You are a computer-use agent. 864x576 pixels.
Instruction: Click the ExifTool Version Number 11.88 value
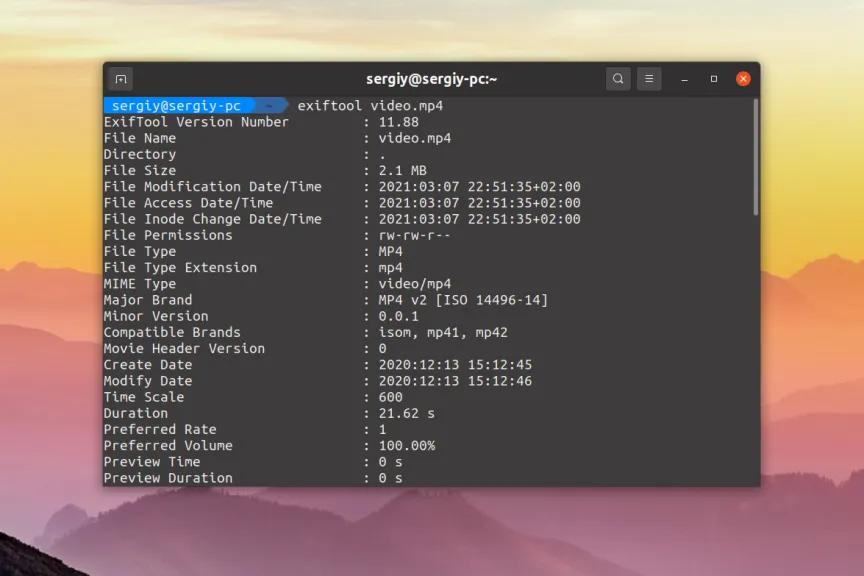click(398, 122)
